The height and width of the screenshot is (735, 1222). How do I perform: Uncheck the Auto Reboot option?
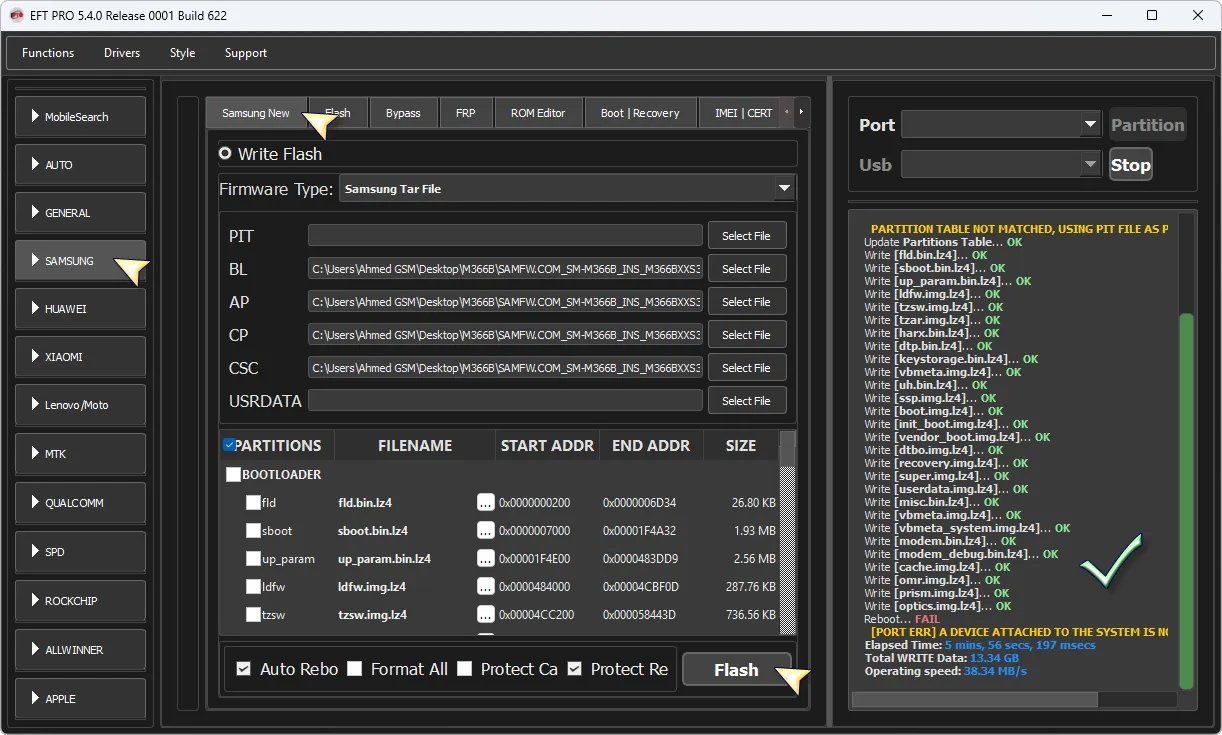244,669
